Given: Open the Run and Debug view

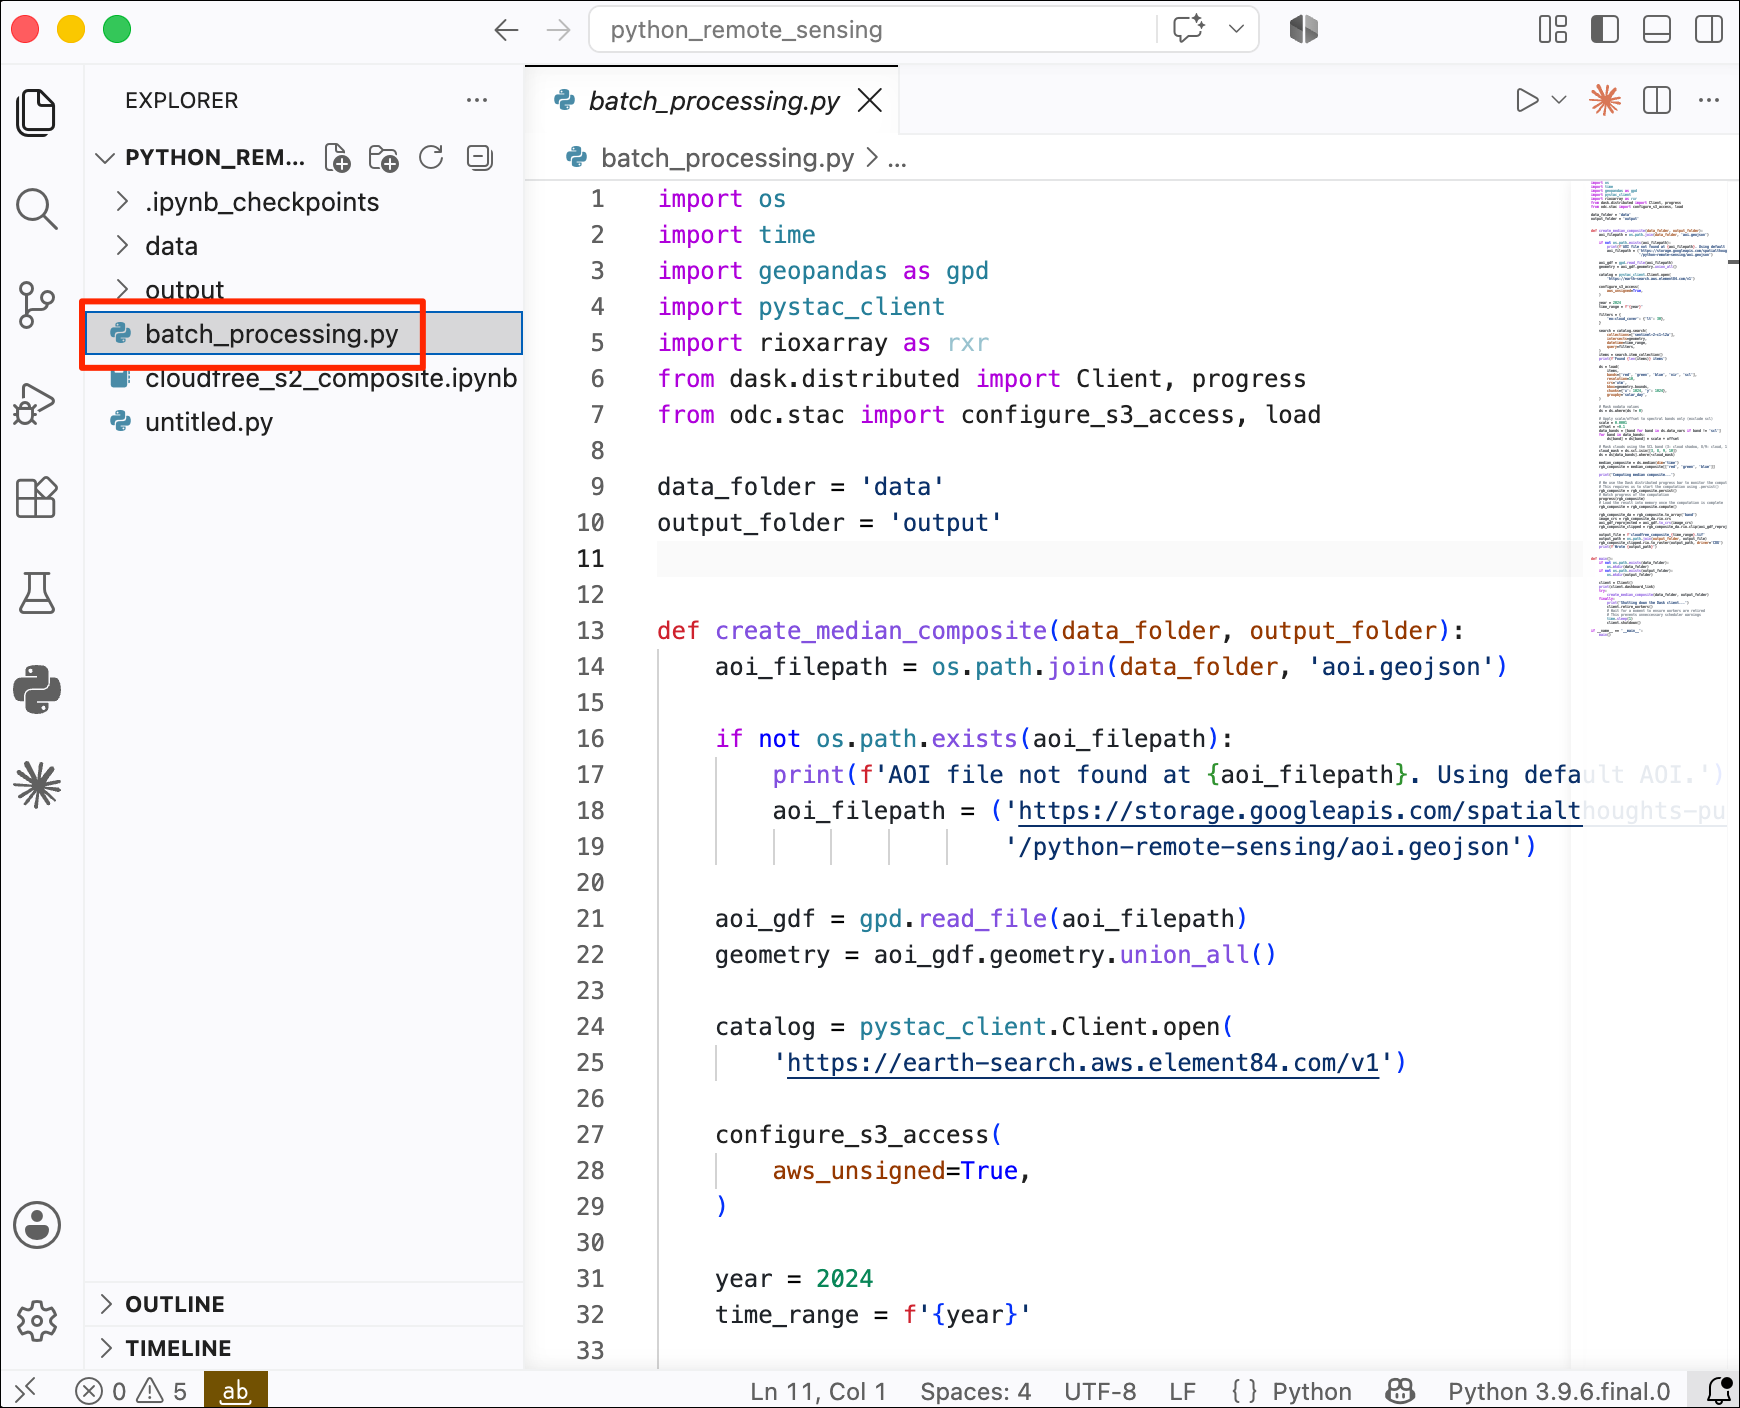Looking at the screenshot, I should point(37,402).
